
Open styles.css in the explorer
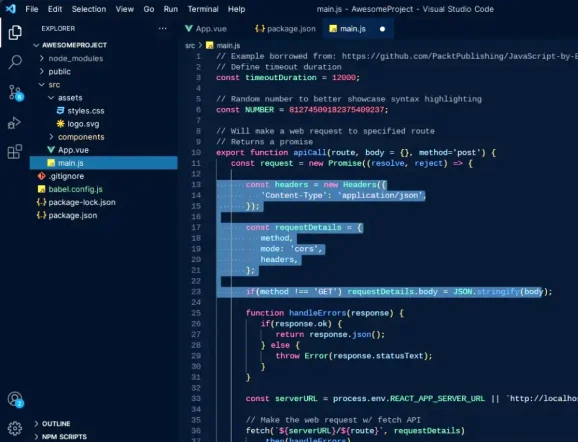point(86,111)
